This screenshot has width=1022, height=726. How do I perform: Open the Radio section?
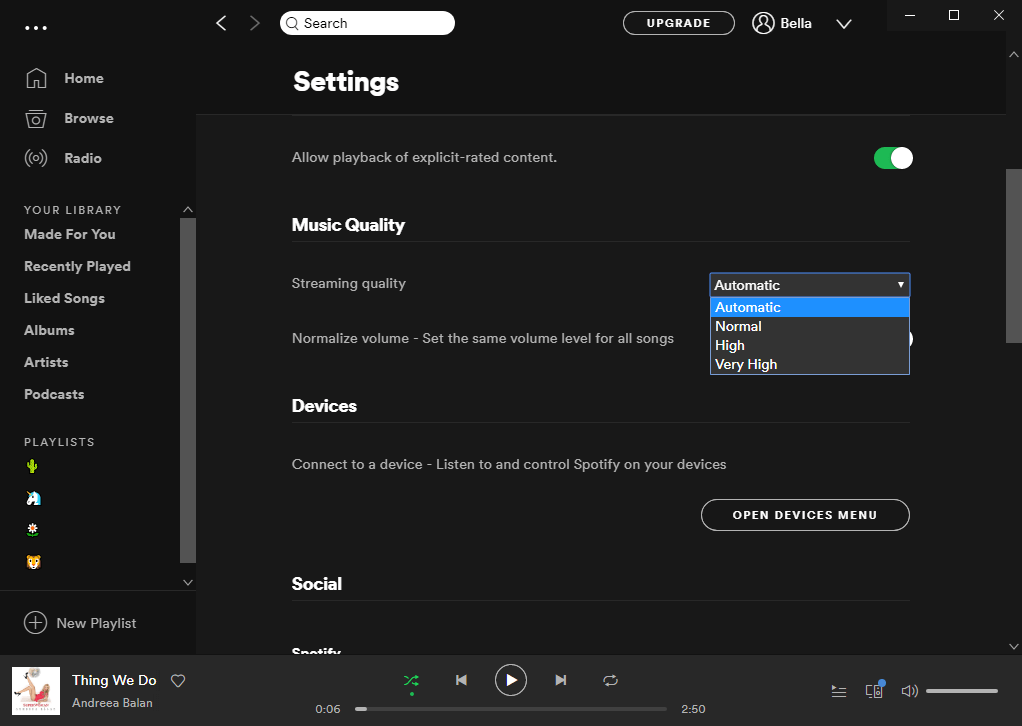[x=82, y=158]
